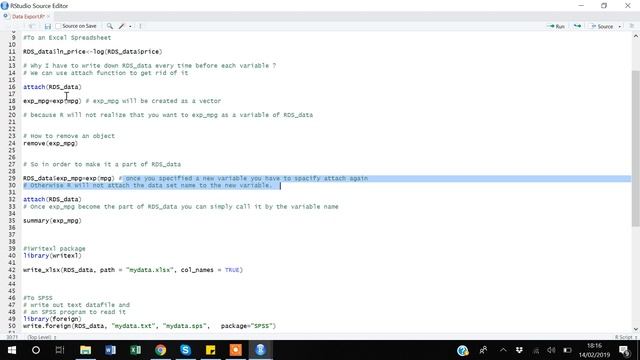640x360 pixels.
Task: Open Dropbox tray icon
Action: tap(519, 350)
